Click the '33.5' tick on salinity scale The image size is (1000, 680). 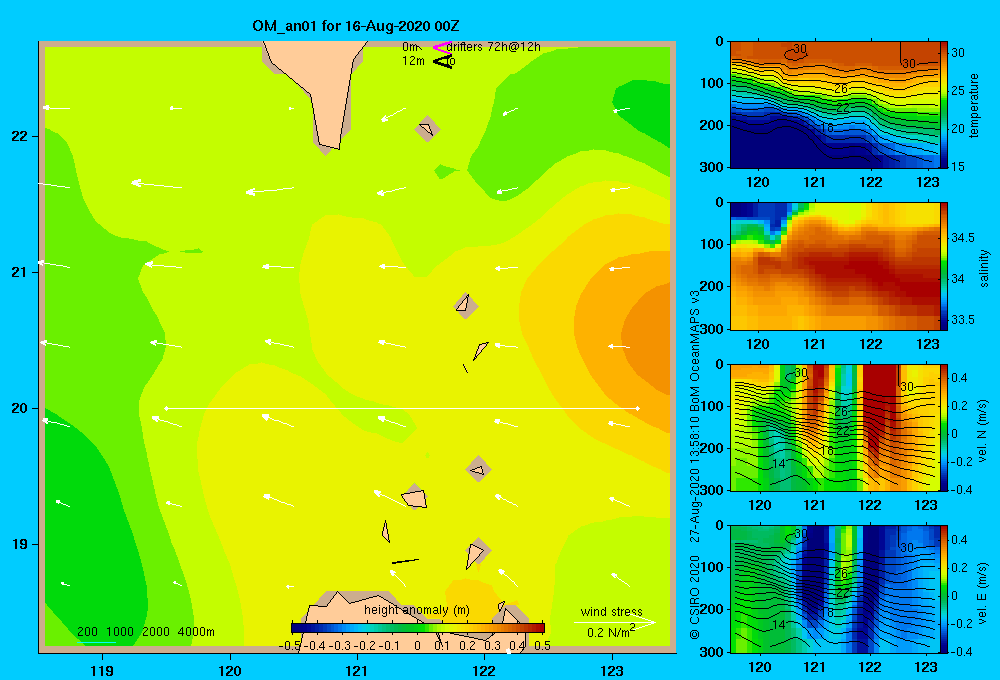(962, 320)
